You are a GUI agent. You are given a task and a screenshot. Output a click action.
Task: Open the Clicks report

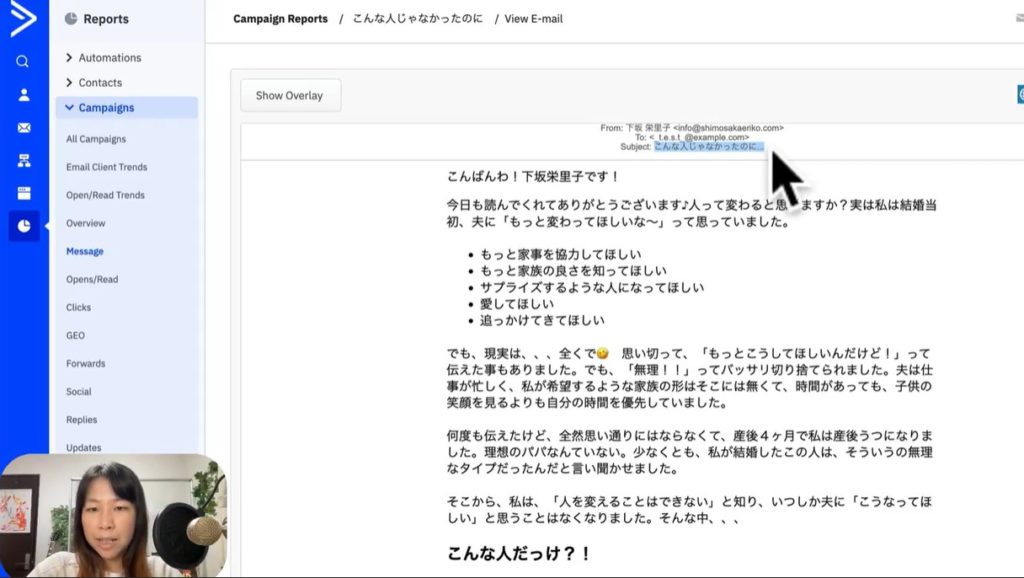coord(78,307)
